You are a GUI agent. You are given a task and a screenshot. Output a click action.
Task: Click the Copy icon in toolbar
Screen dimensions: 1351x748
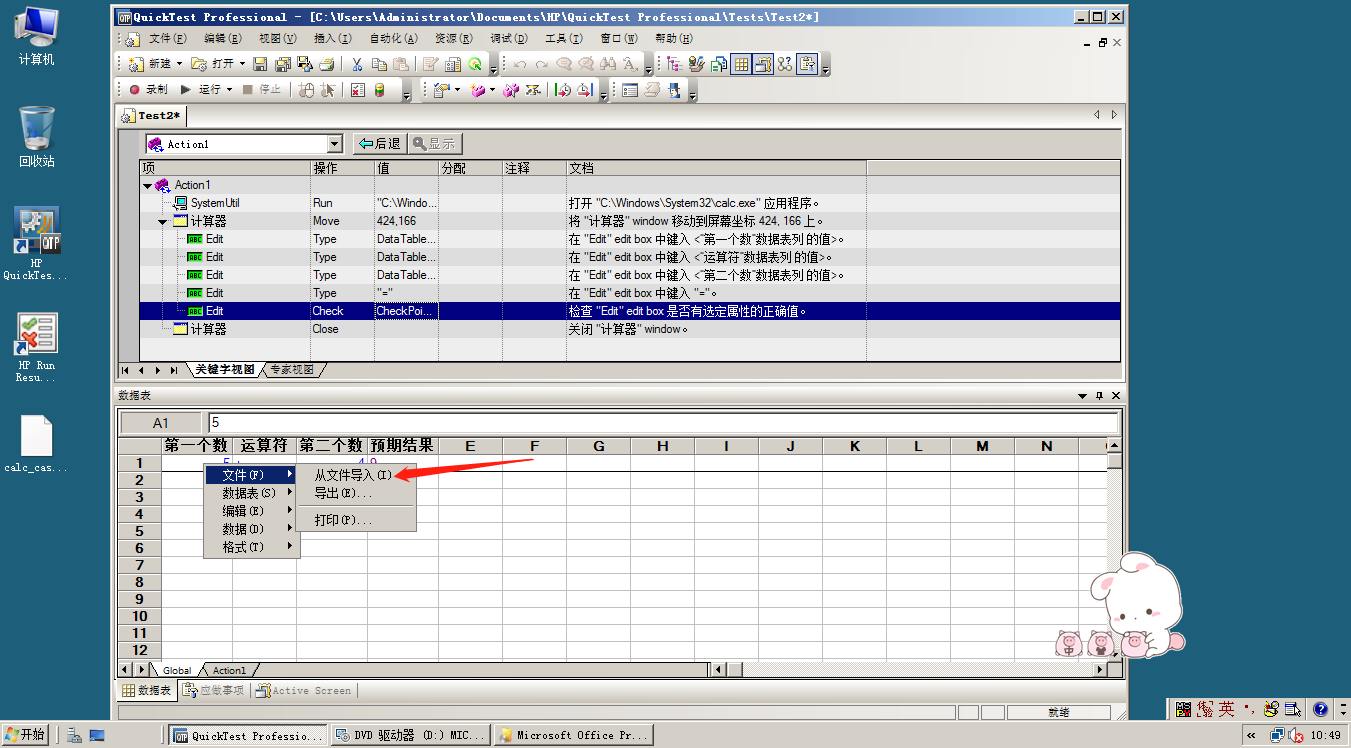[379, 64]
